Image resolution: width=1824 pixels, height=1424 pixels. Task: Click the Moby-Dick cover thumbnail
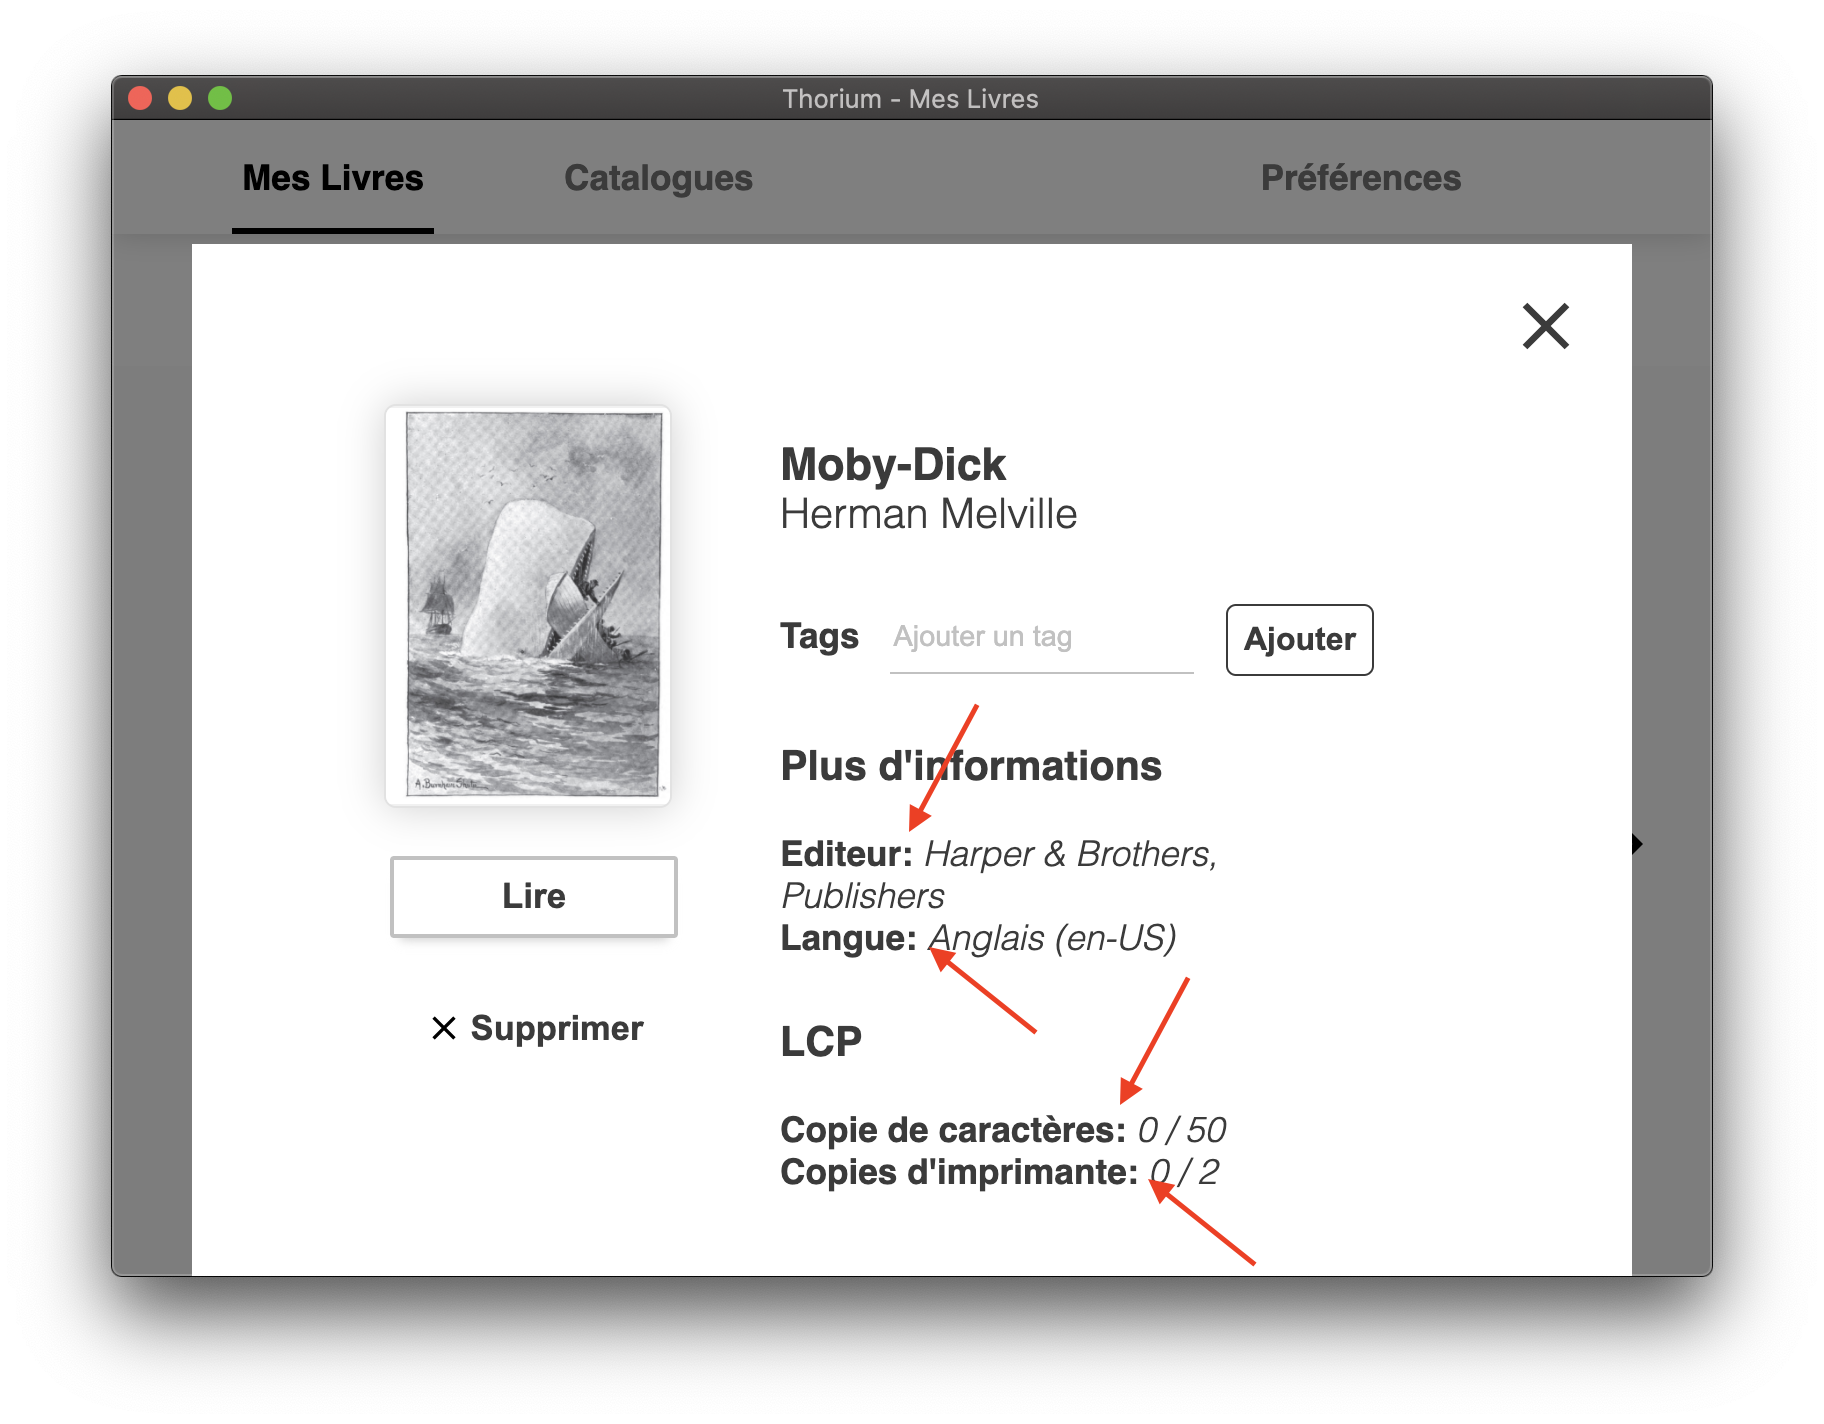tap(528, 605)
